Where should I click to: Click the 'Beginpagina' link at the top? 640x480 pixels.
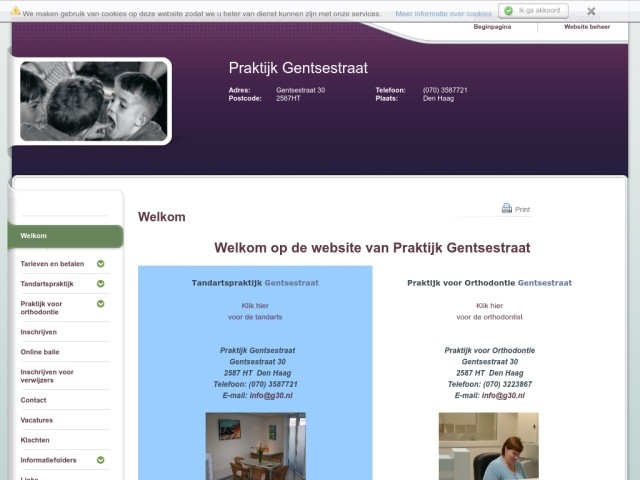click(x=491, y=27)
